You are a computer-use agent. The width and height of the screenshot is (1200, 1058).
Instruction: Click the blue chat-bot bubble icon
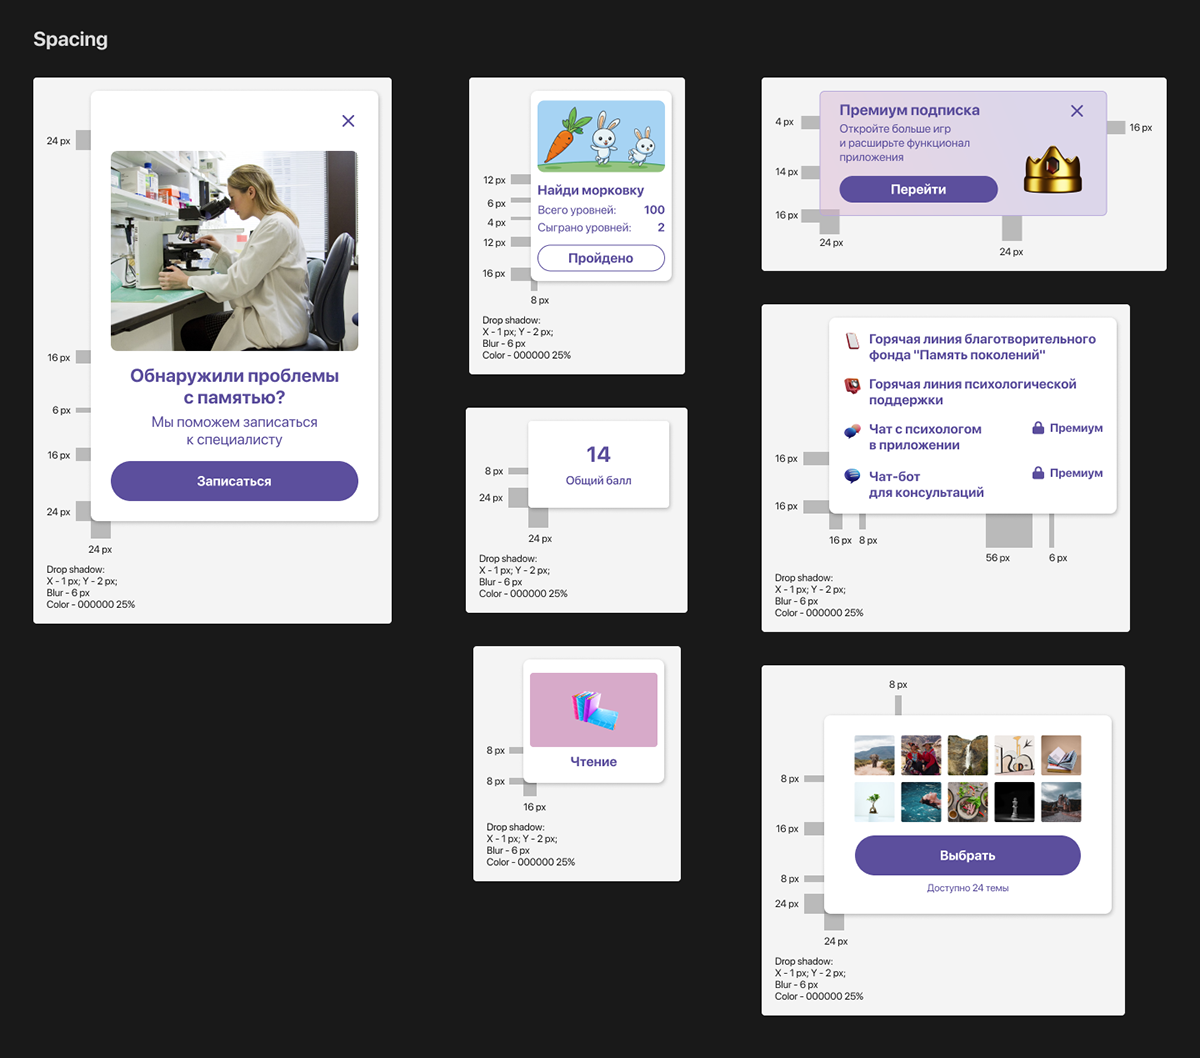852,477
